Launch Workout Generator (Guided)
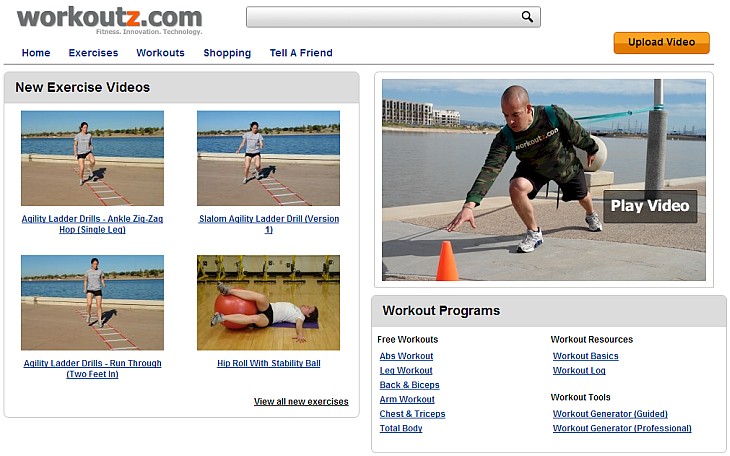The height and width of the screenshot is (456, 730). pyautogui.click(x=610, y=414)
